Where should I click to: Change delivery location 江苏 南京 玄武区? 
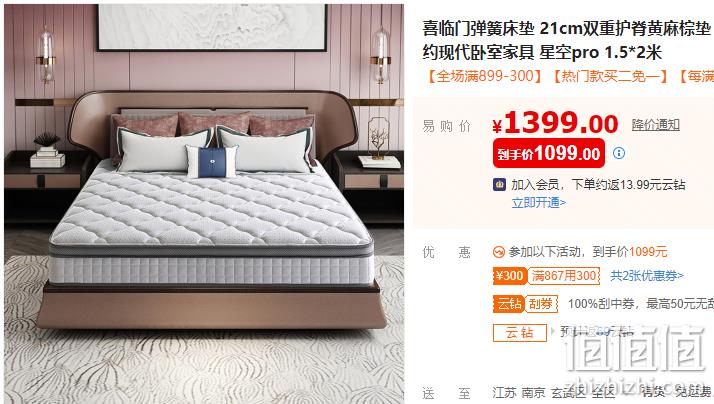click(x=538, y=392)
